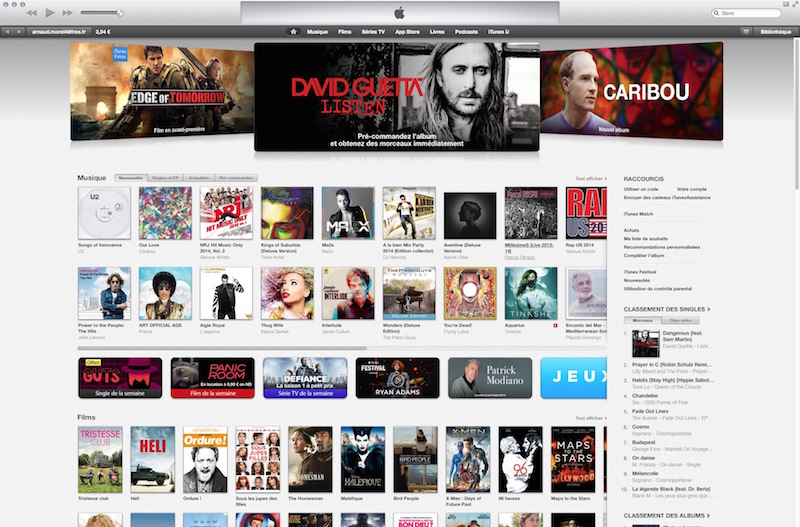Select the Morceaux chart tab

pos(642,320)
